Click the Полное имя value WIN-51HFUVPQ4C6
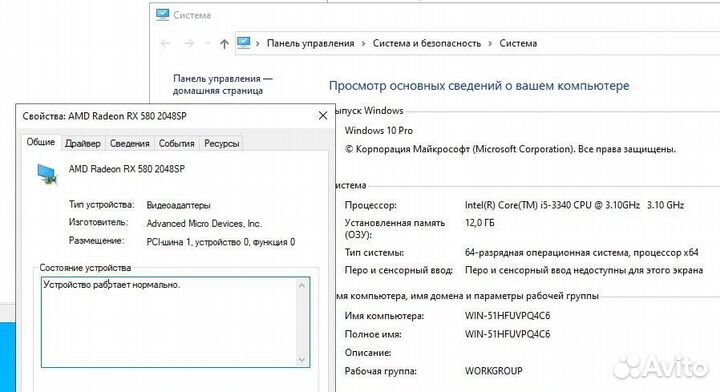Screen dimensions: 720x392 tap(507, 334)
